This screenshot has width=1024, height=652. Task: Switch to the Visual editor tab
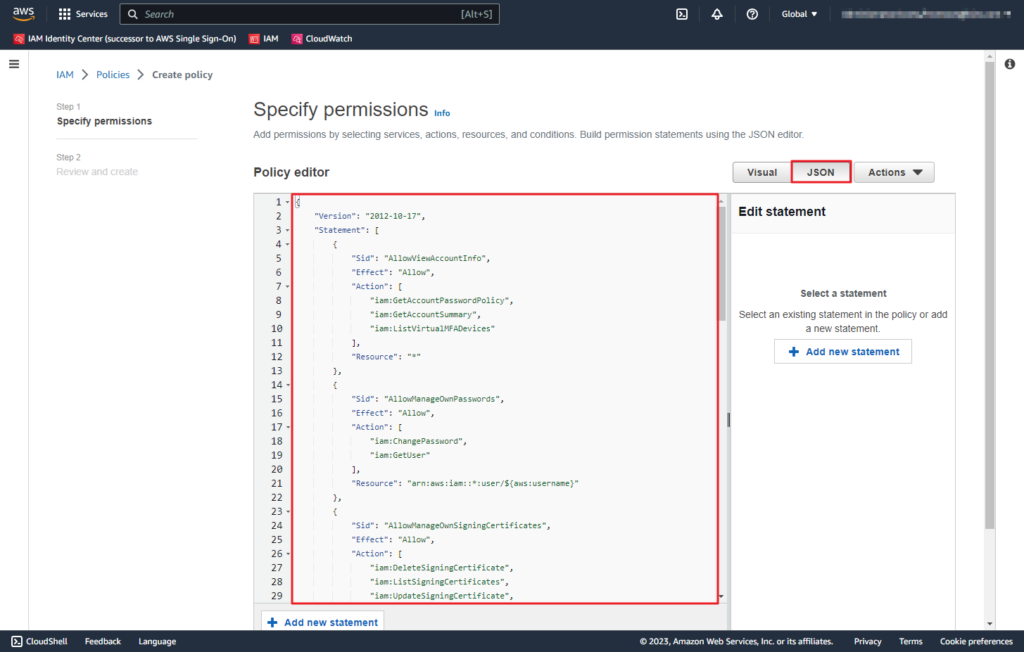click(761, 172)
